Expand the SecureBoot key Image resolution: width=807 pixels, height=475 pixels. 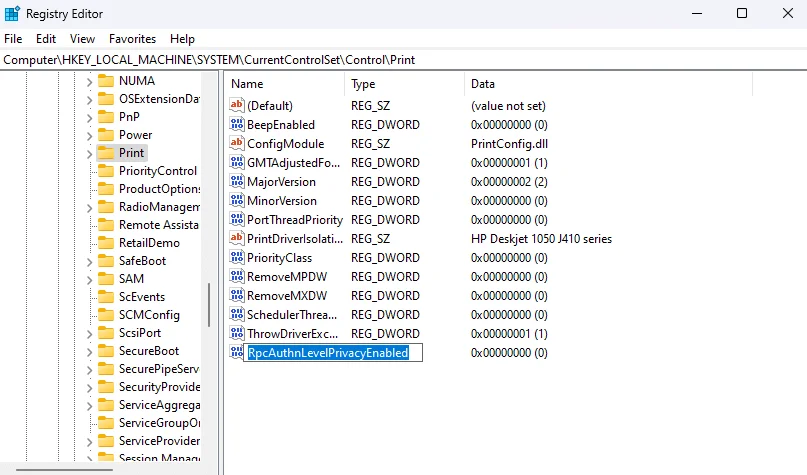89,351
